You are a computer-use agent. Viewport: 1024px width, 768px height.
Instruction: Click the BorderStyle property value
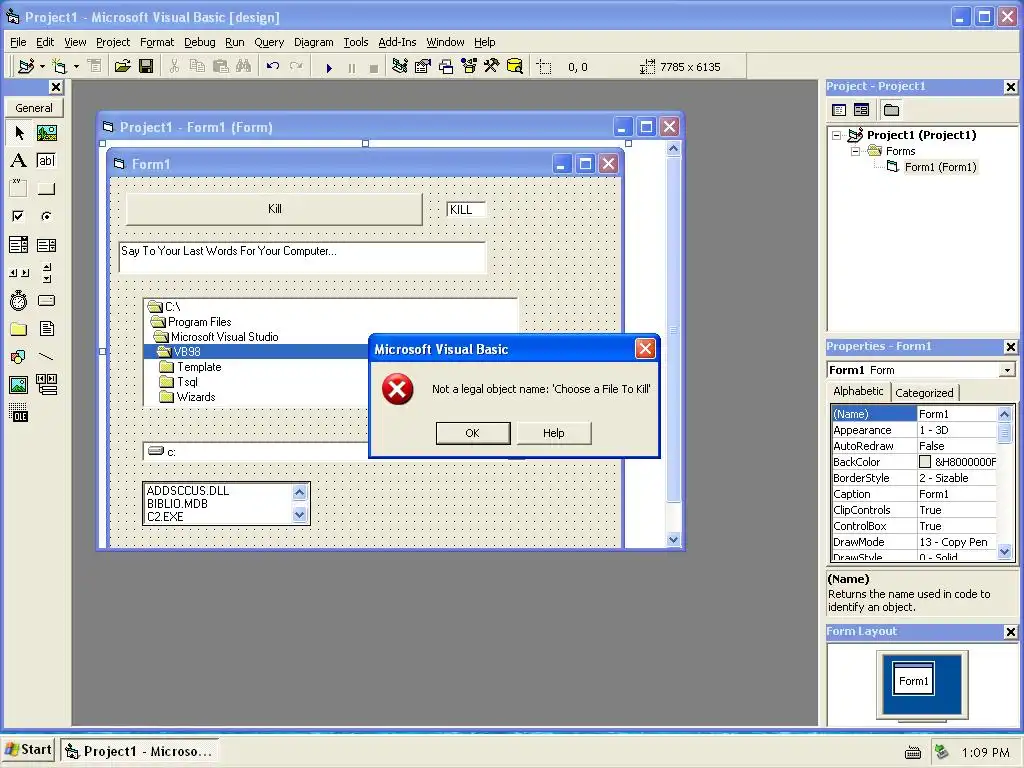pyautogui.click(x=957, y=478)
